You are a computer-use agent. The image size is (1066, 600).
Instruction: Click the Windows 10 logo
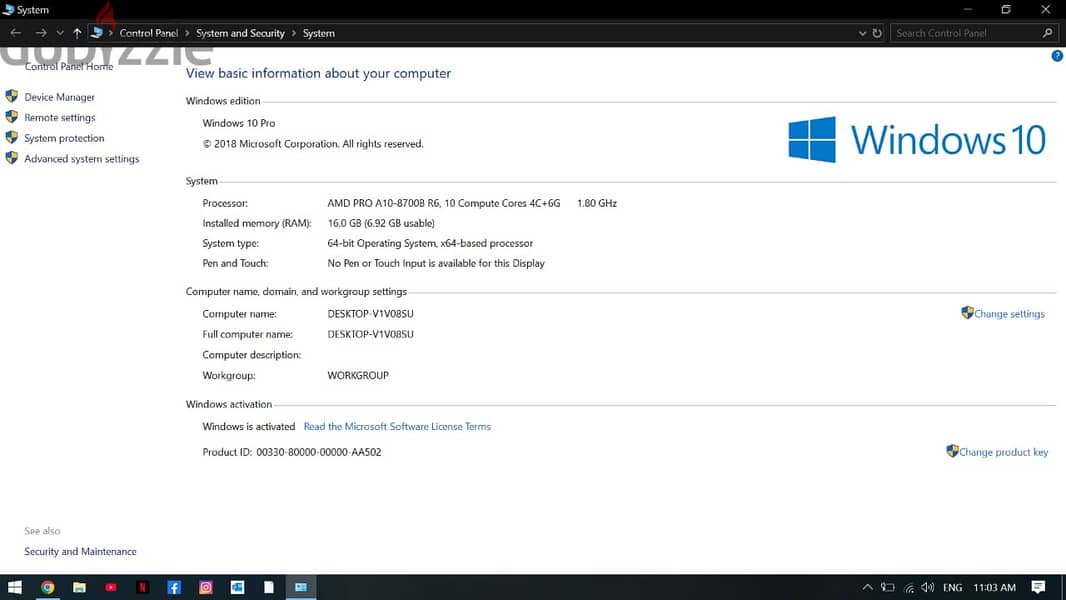(917, 139)
